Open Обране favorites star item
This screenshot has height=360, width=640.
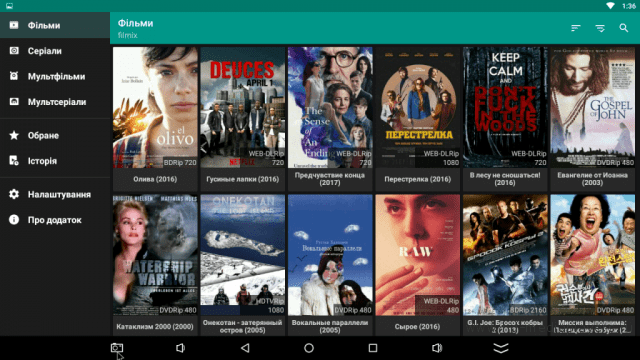(x=55, y=136)
